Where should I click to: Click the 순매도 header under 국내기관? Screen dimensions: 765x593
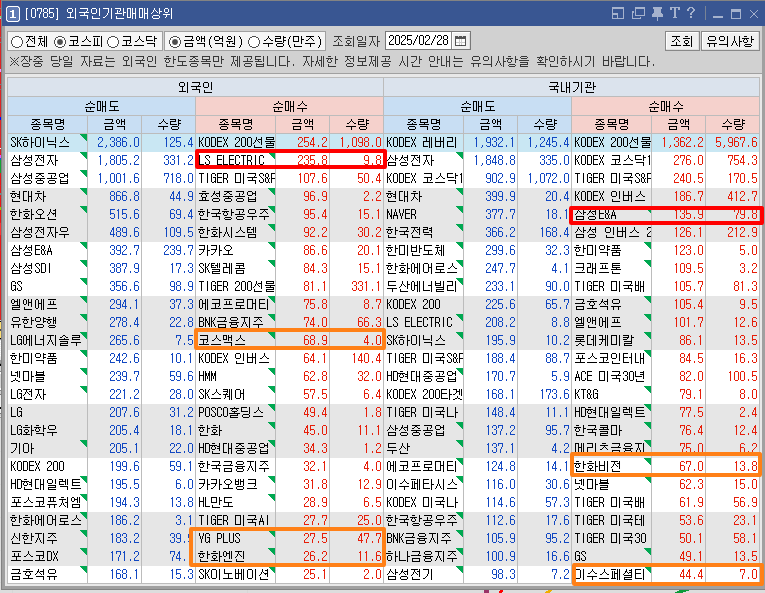pyautogui.click(x=478, y=106)
